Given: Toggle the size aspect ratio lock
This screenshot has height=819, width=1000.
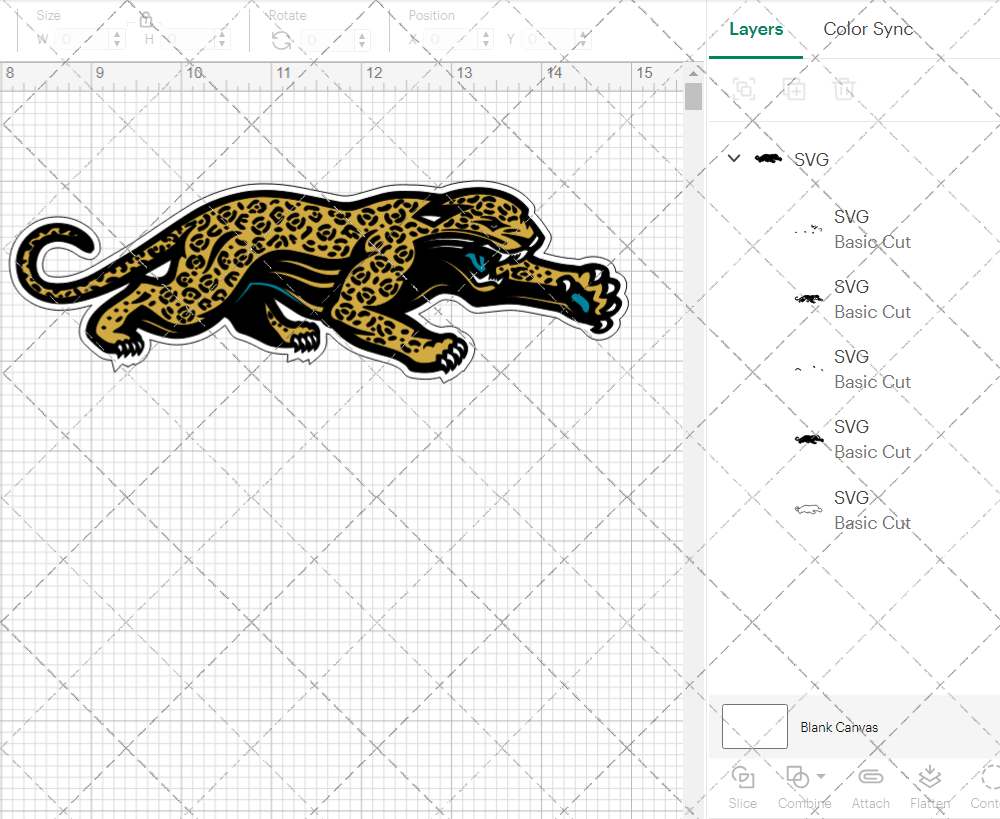Looking at the screenshot, I should point(146,21).
